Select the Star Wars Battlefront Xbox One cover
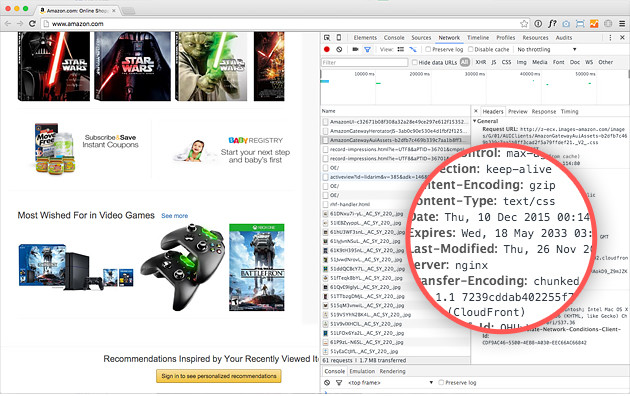Screen dimensions: 630x396 [x=256, y=267]
